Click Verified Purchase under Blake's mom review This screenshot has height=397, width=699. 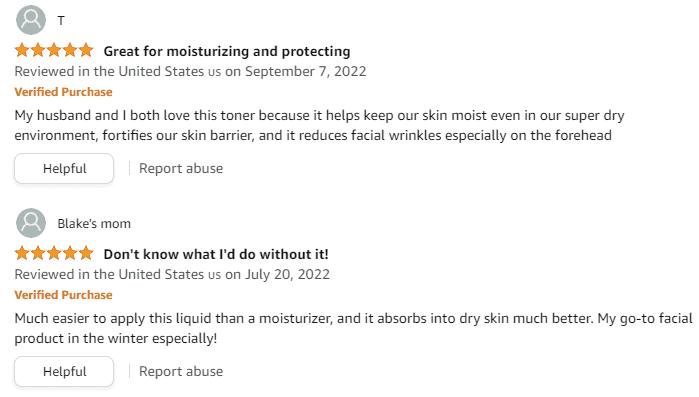coord(63,295)
